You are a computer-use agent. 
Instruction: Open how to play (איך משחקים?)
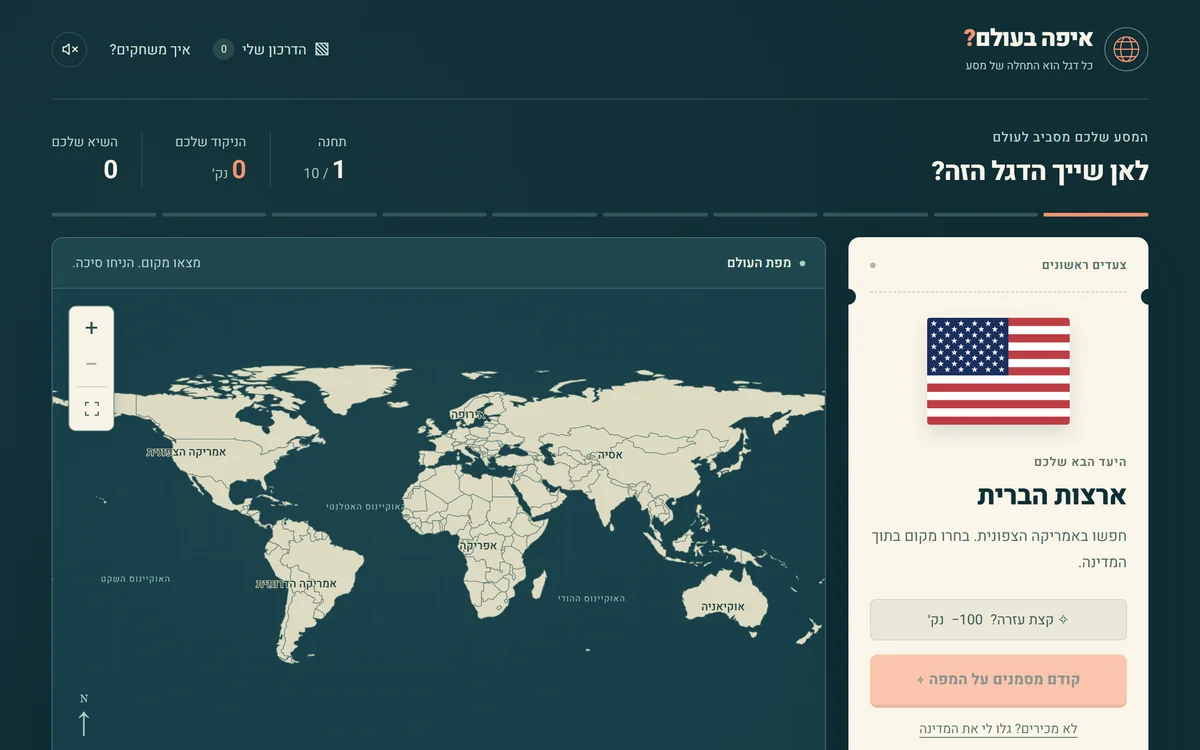(150, 49)
